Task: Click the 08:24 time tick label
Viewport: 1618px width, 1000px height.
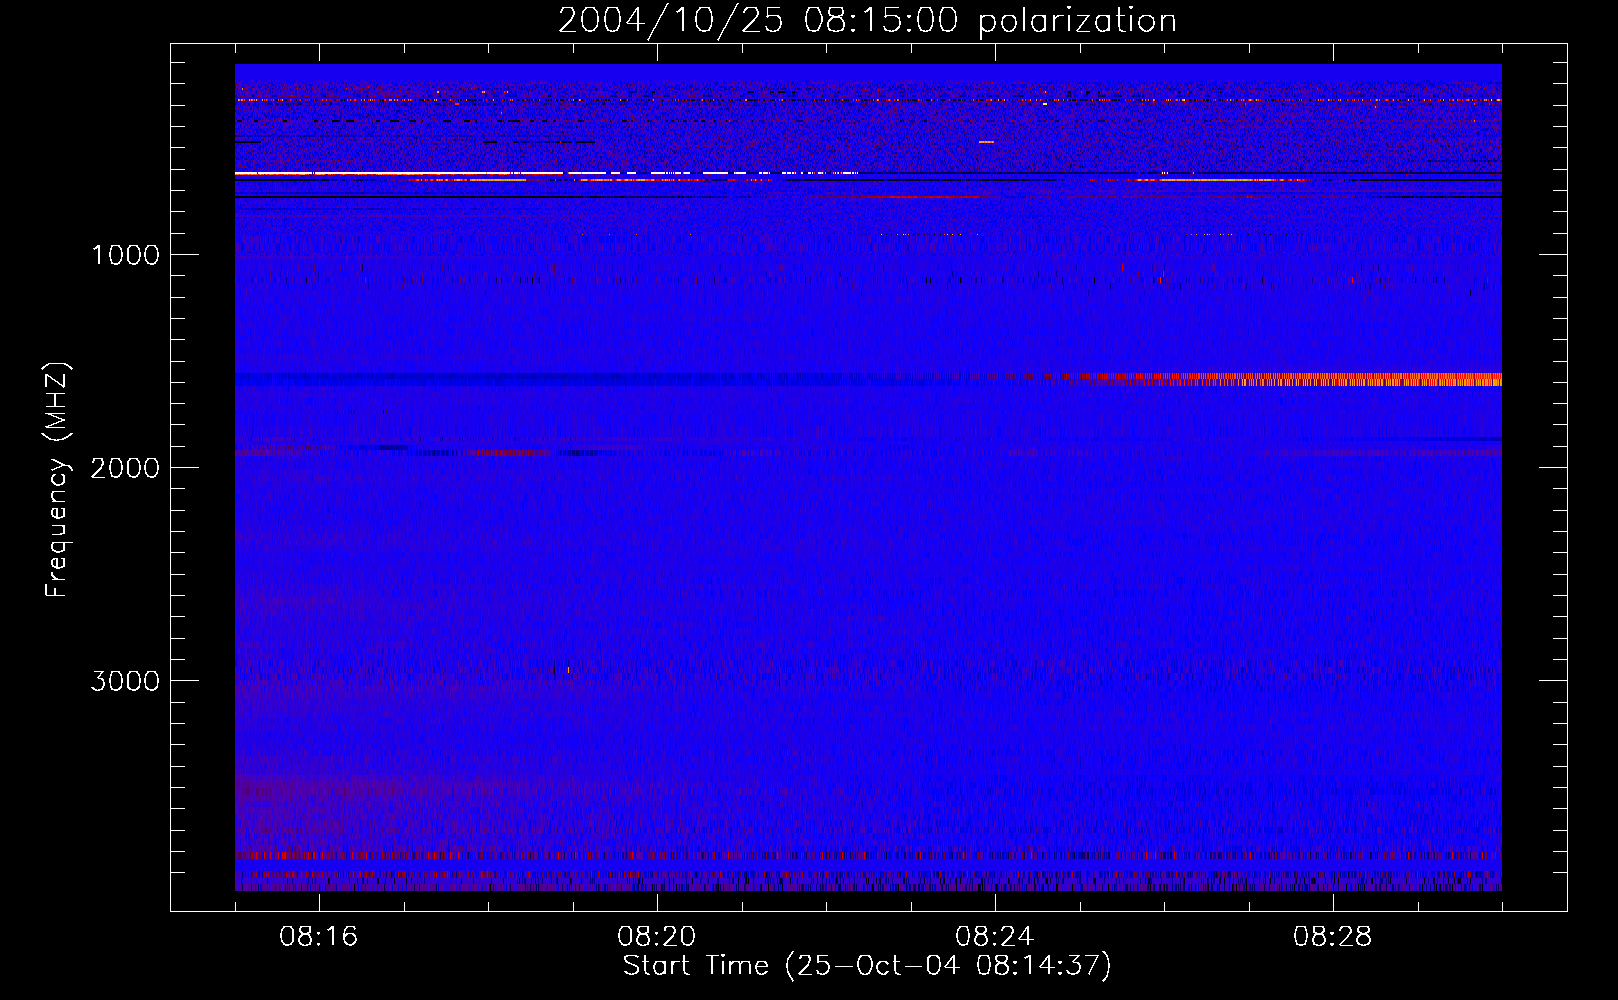Action: (x=995, y=937)
